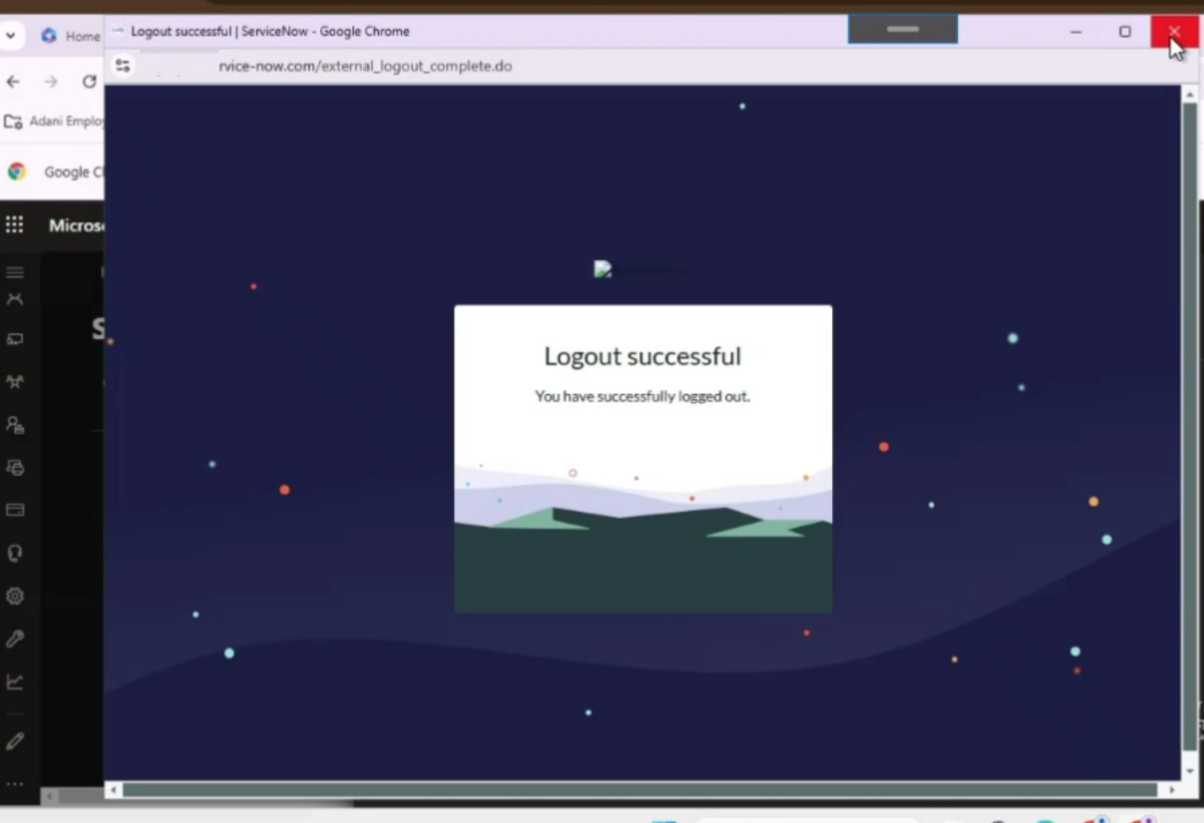Open the Microsoft 365 app launcher grid

[14, 222]
